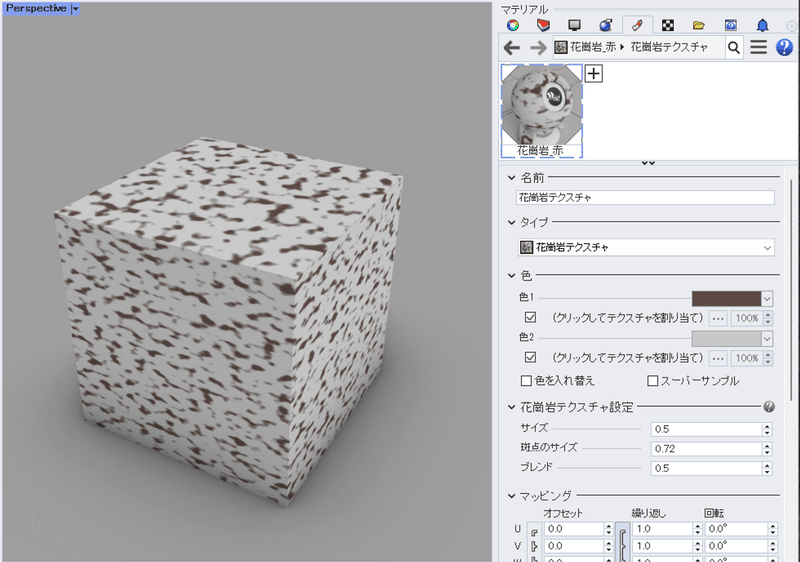Open the Help panel tab
The height and width of the screenshot is (562, 800).
[731, 25]
